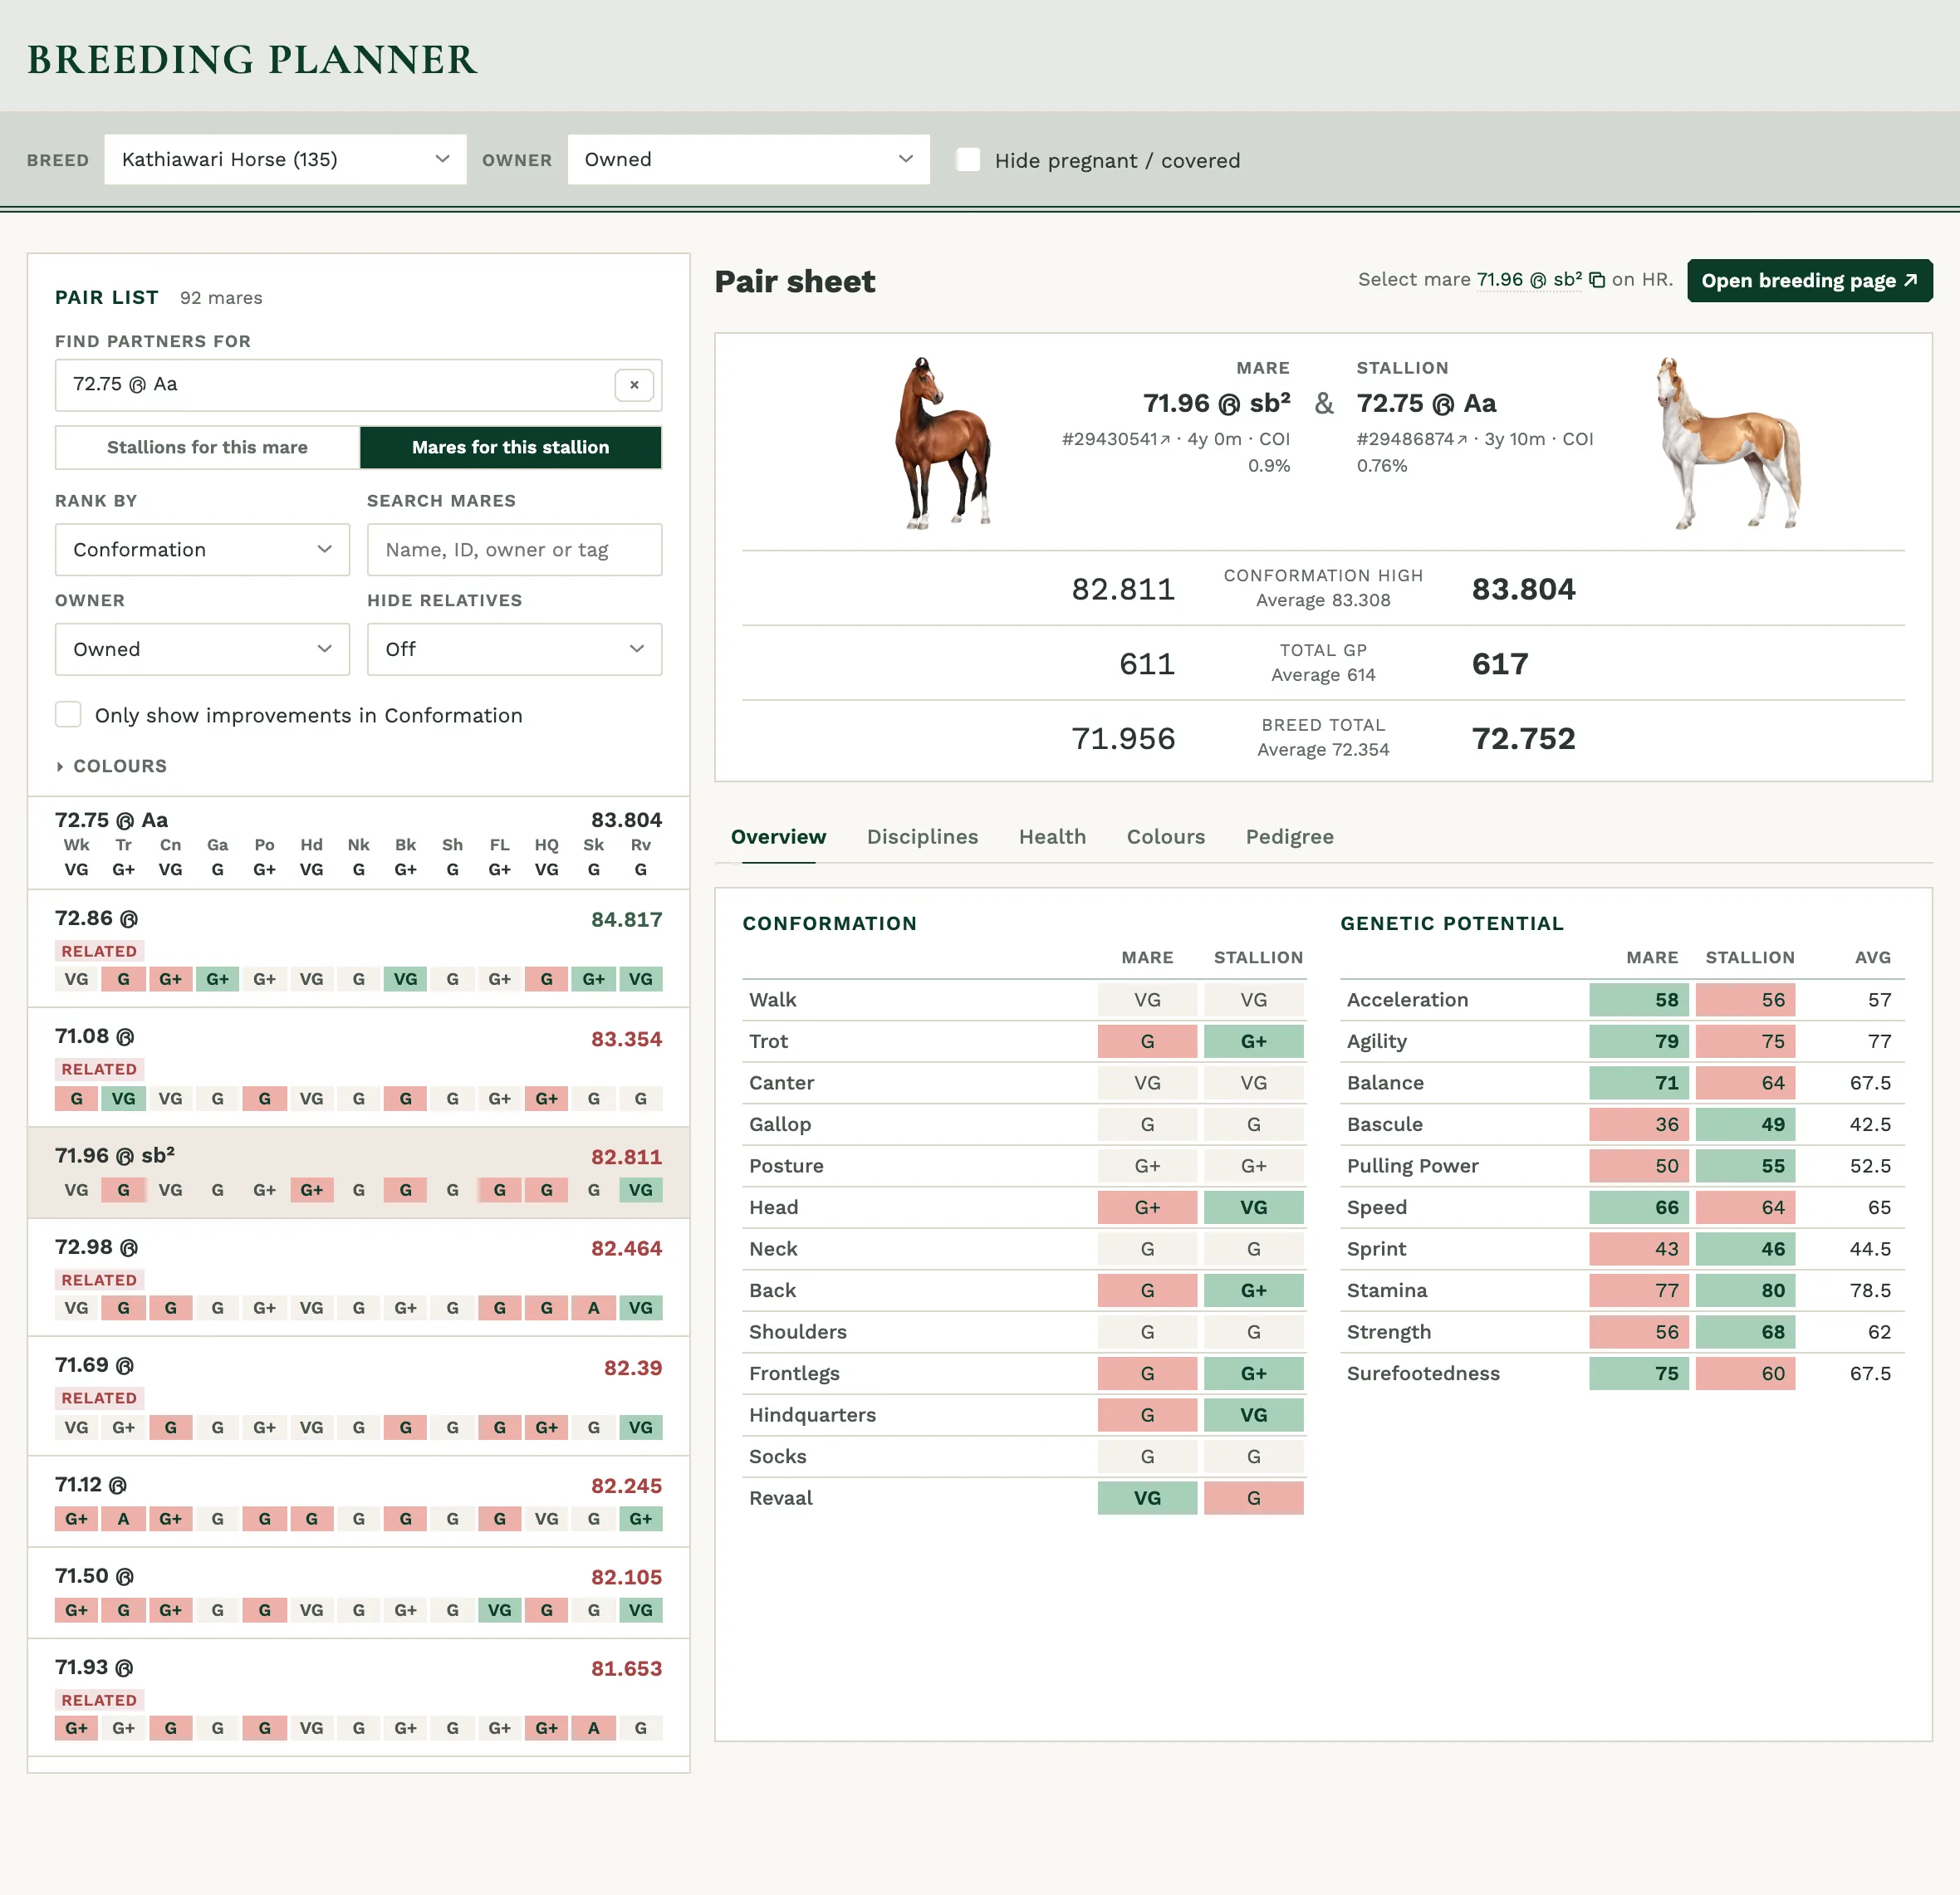The image size is (1960, 1895).
Task: Open the Pedigree tab
Action: click(1289, 837)
